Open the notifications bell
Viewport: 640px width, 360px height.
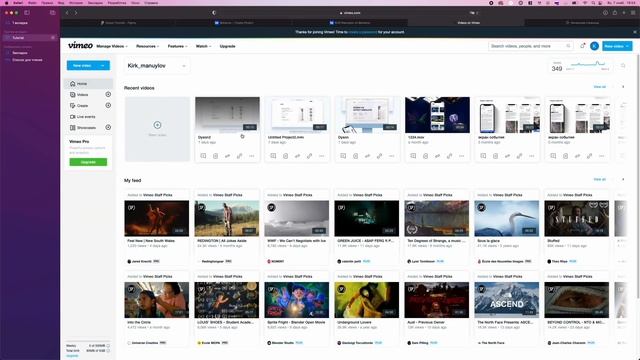click(x=582, y=46)
